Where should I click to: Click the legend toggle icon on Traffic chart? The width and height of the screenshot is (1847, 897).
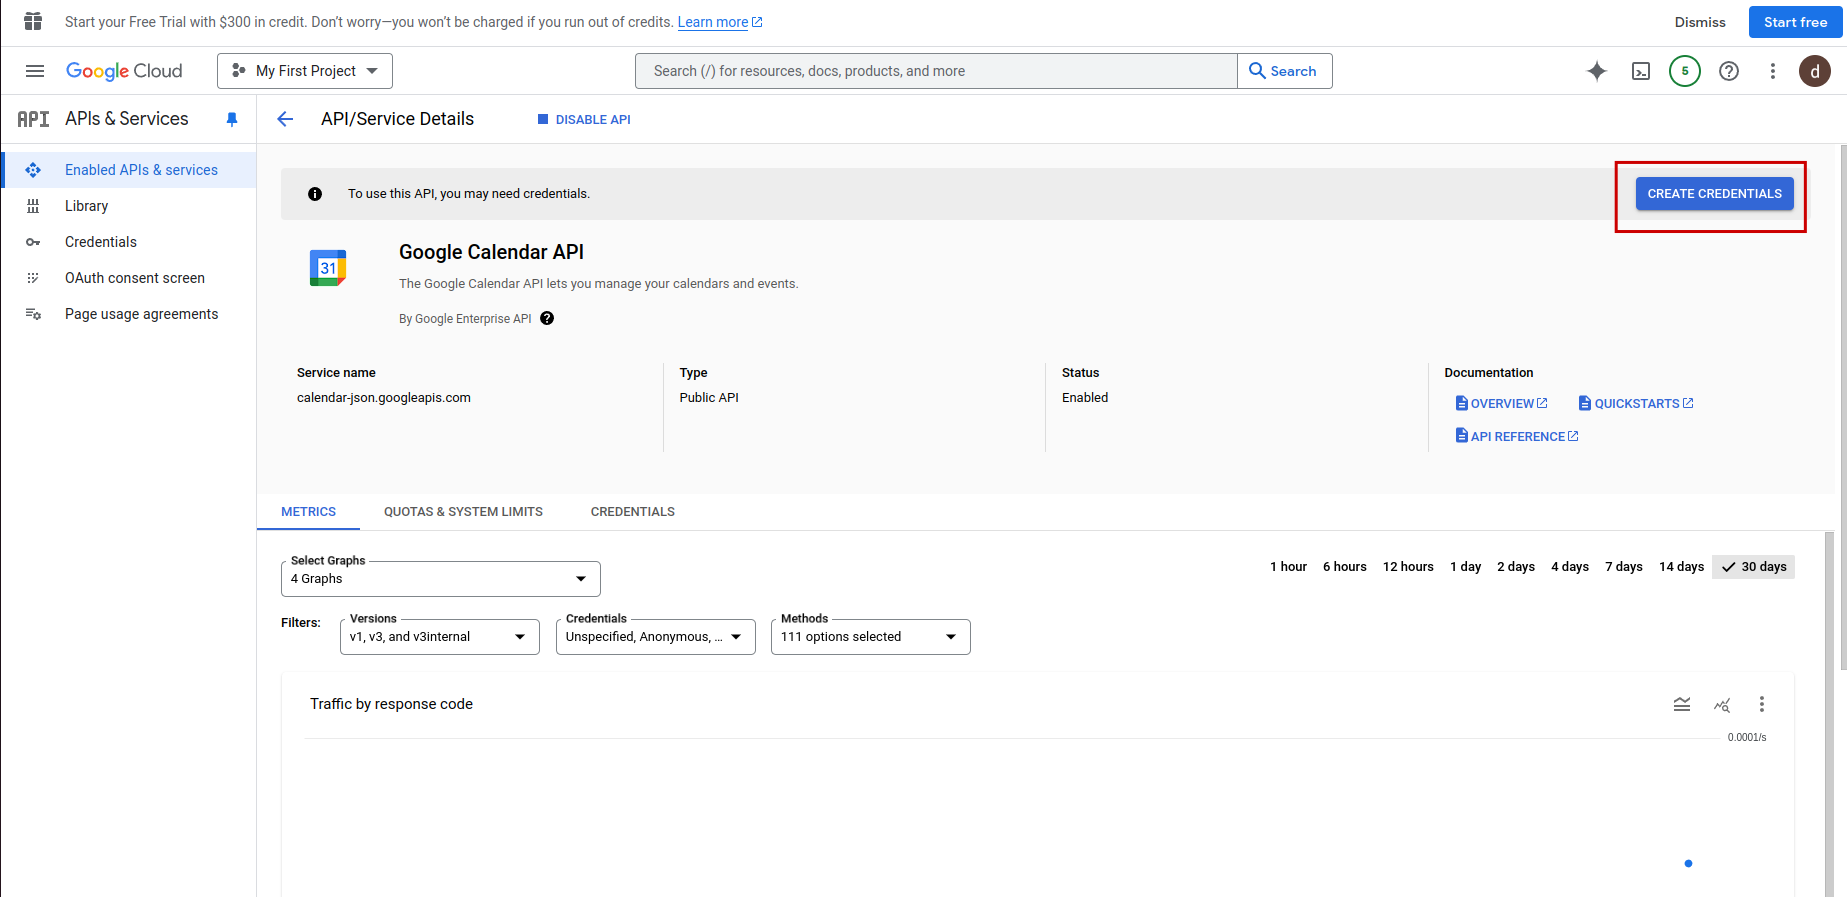click(1682, 705)
